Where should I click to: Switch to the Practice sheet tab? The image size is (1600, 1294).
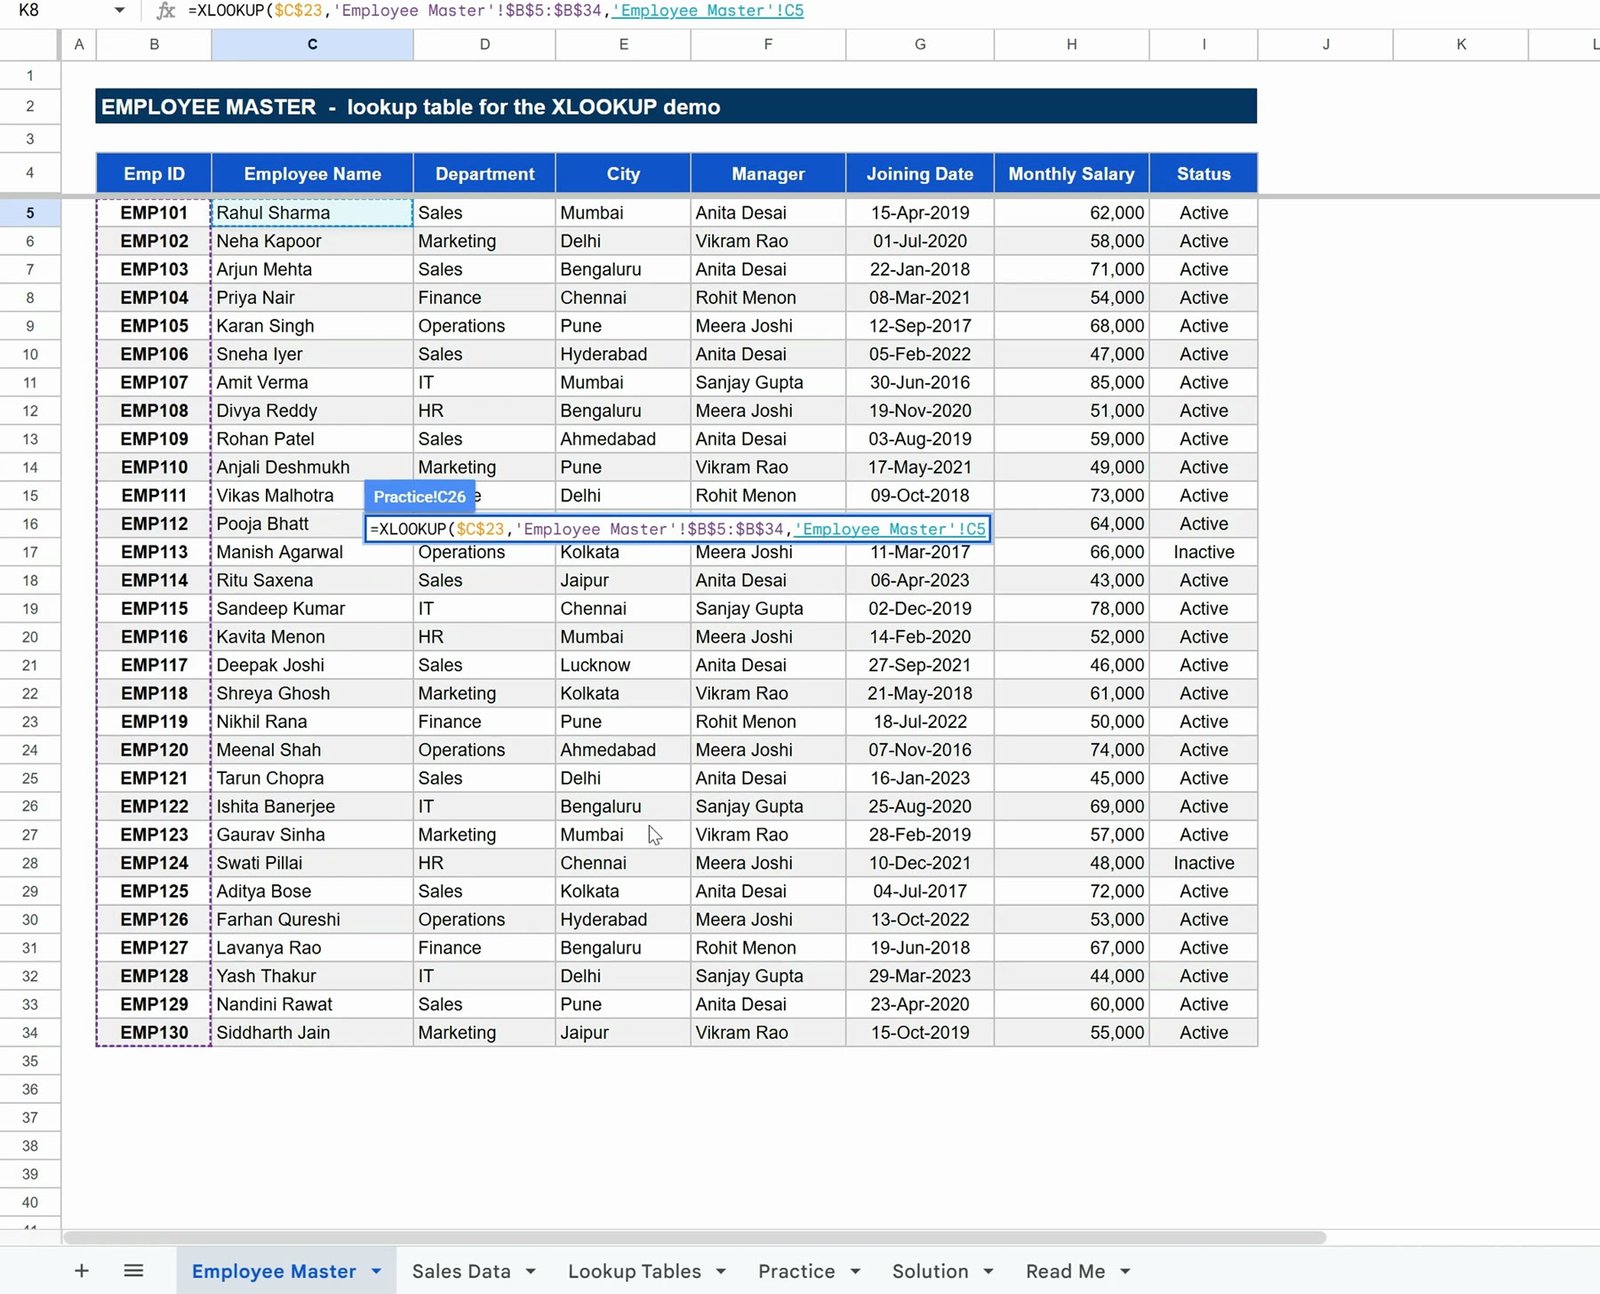796,1271
